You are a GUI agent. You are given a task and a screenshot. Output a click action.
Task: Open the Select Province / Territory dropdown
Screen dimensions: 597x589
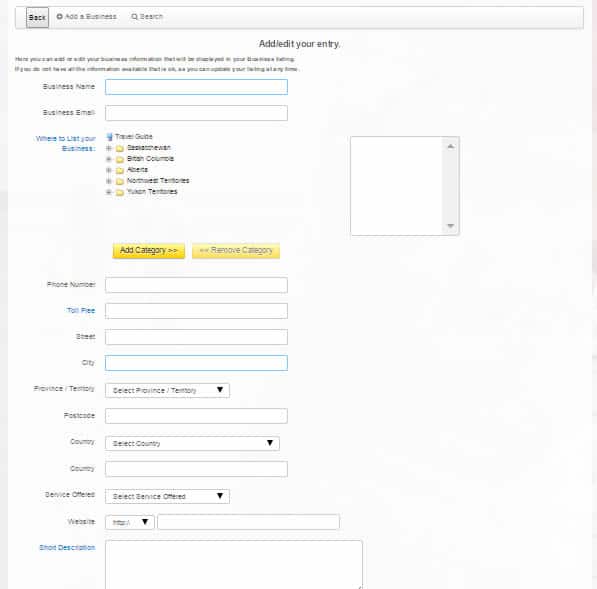pos(168,390)
